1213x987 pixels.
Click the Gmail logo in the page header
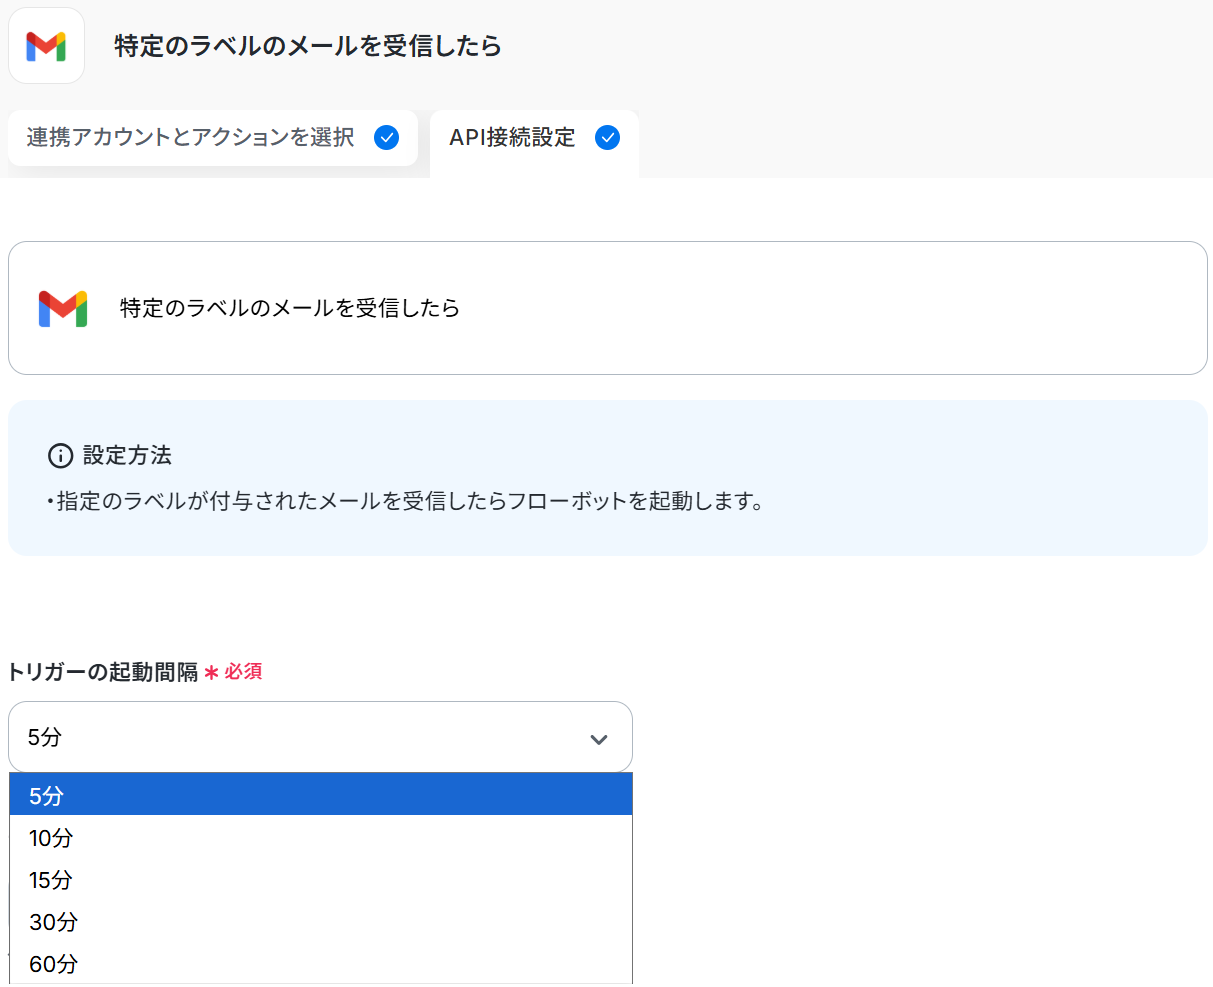(46, 46)
